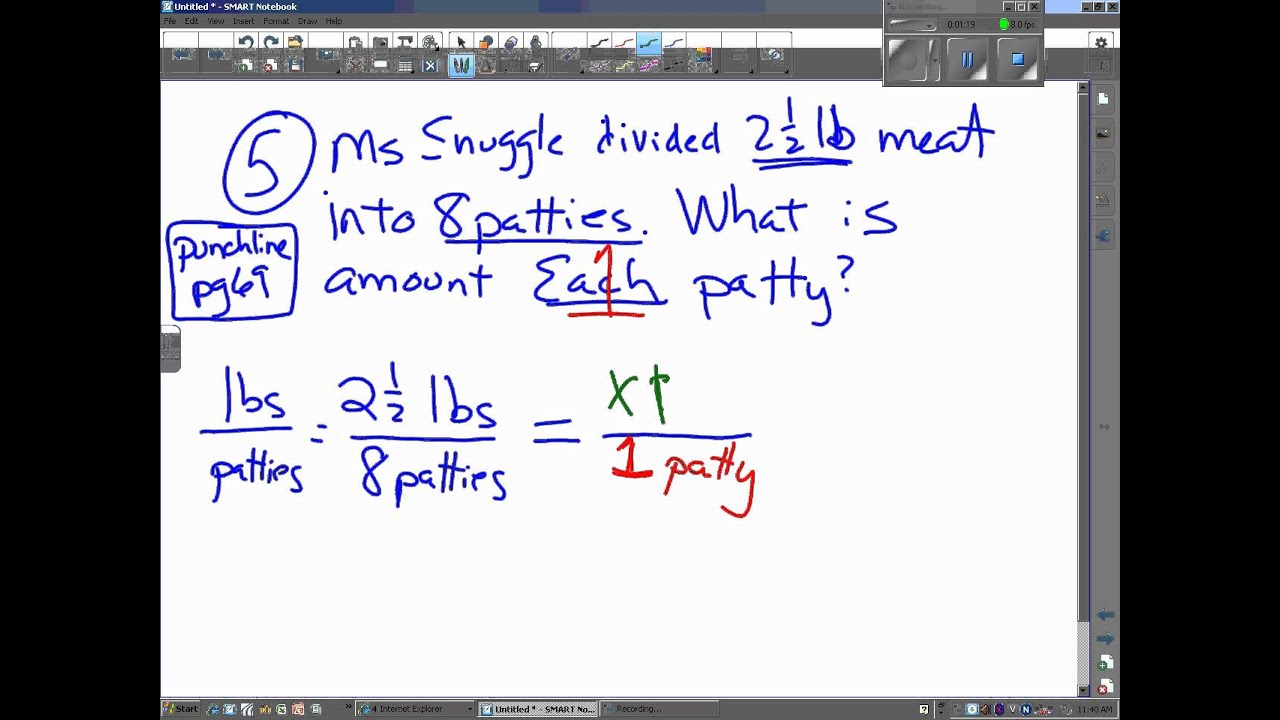1280x720 pixels.
Task: Select the Pens tool in the toolbar
Action: (x=461, y=65)
